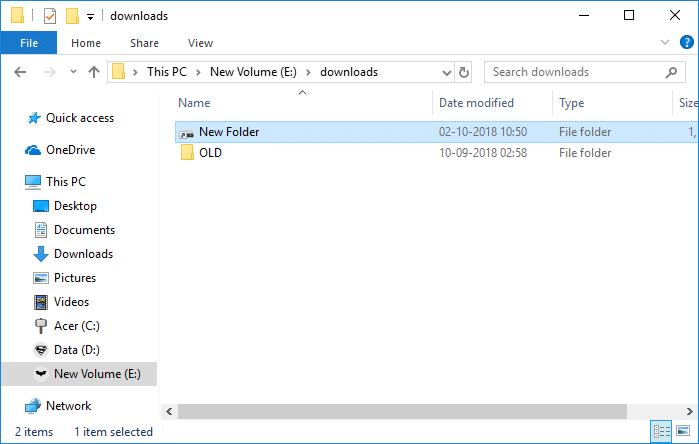Click the New folder icon in quick access toolbar
699x444 pixels.
click(72, 16)
